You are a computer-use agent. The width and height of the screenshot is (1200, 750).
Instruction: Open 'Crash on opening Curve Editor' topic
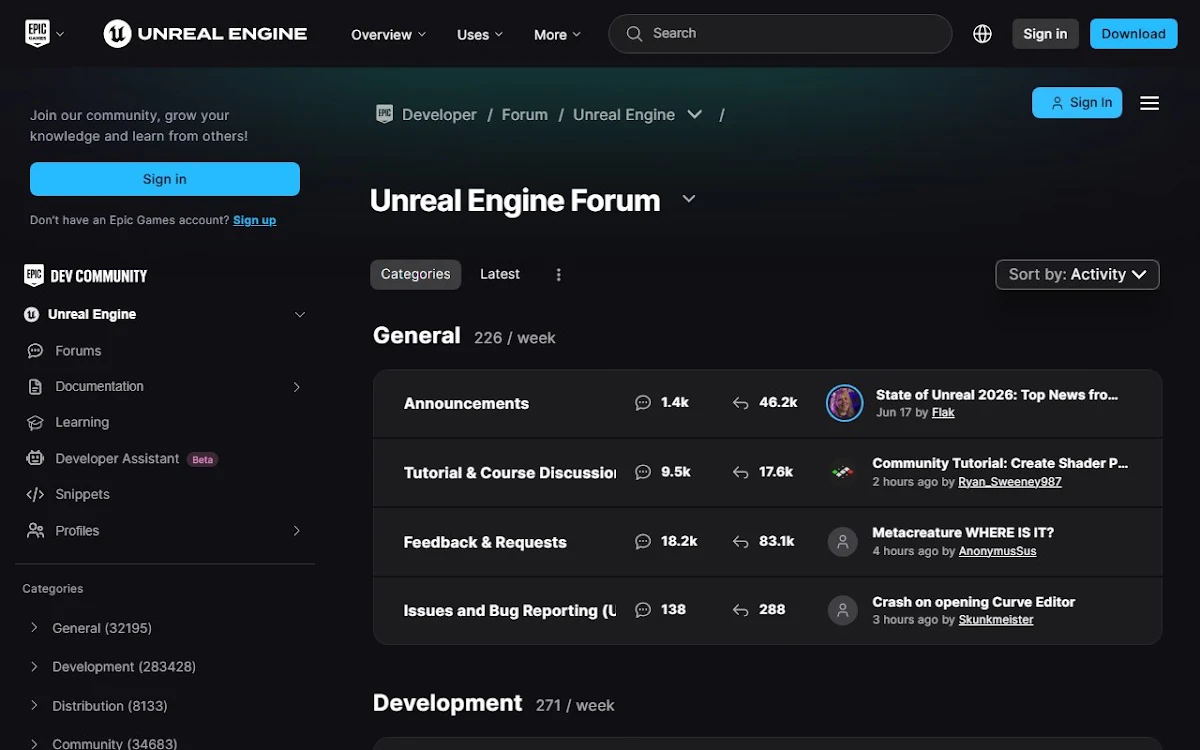[974, 602]
